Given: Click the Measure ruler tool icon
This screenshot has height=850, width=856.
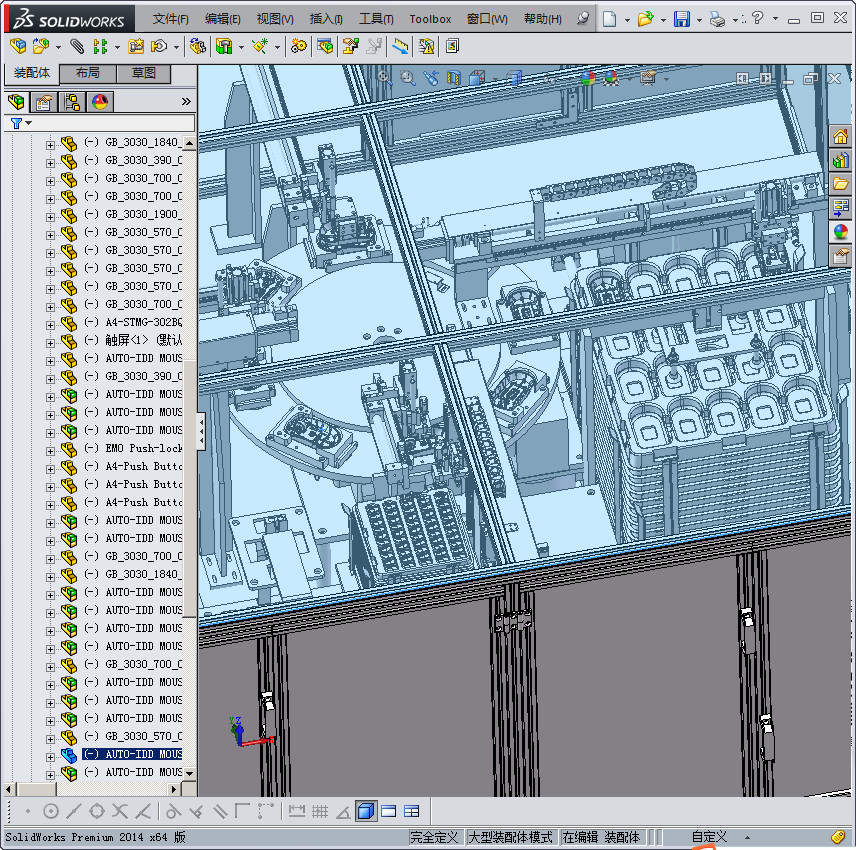Looking at the screenshot, I should [398, 46].
